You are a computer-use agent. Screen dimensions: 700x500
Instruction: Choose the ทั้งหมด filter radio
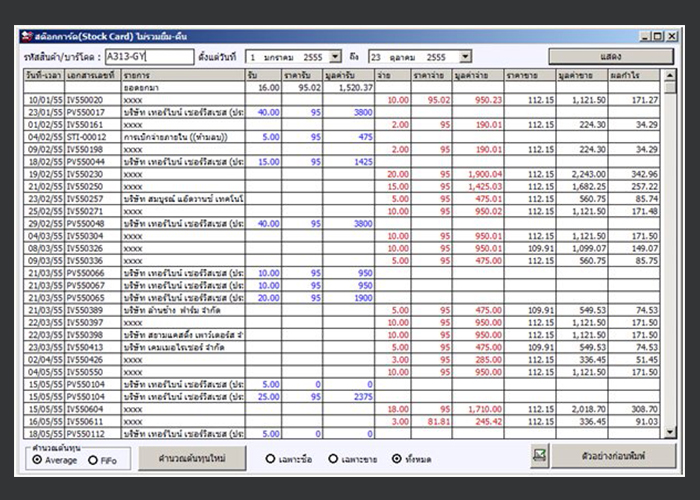coord(396,458)
